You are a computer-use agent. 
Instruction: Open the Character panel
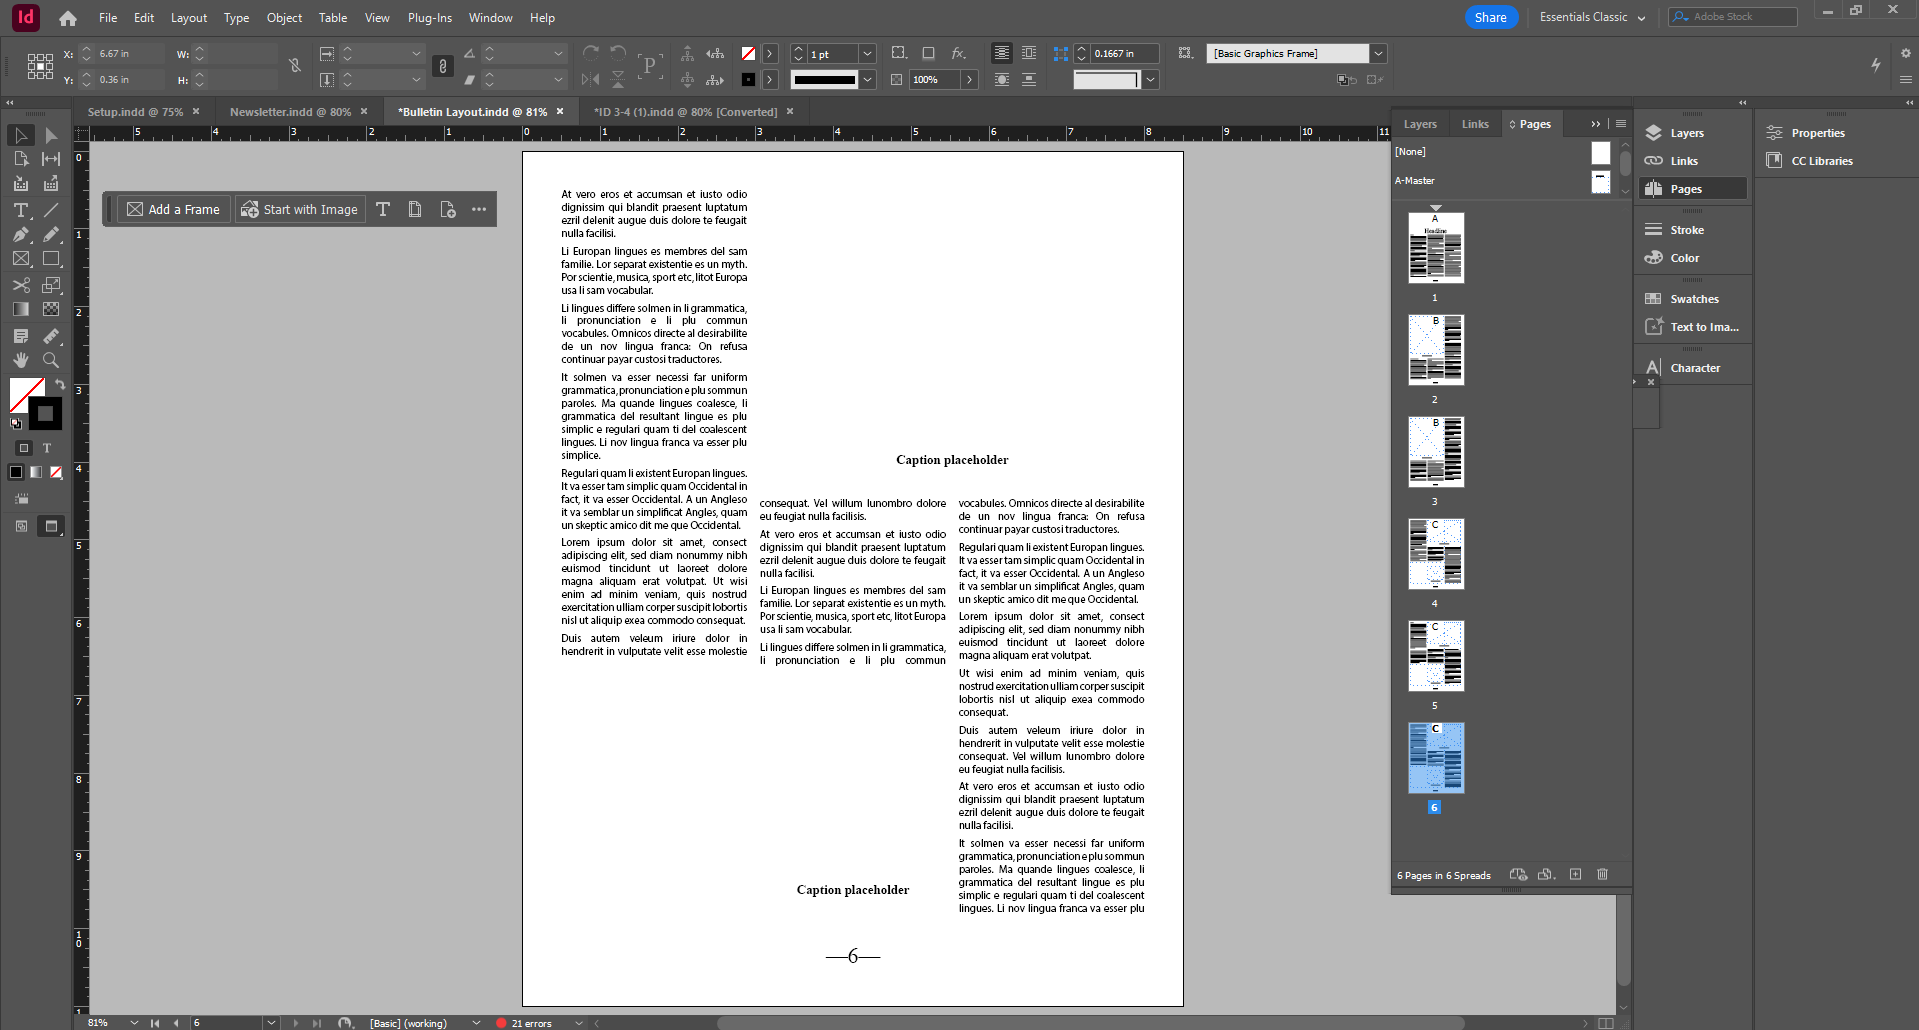click(x=1694, y=367)
